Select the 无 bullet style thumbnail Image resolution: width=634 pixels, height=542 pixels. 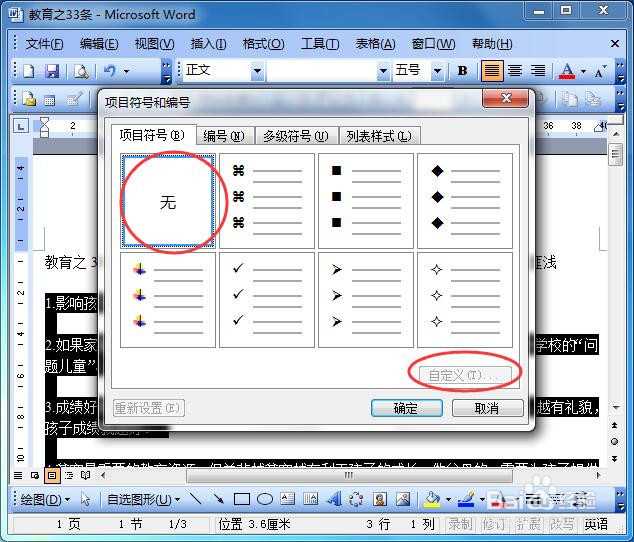click(x=168, y=201)
